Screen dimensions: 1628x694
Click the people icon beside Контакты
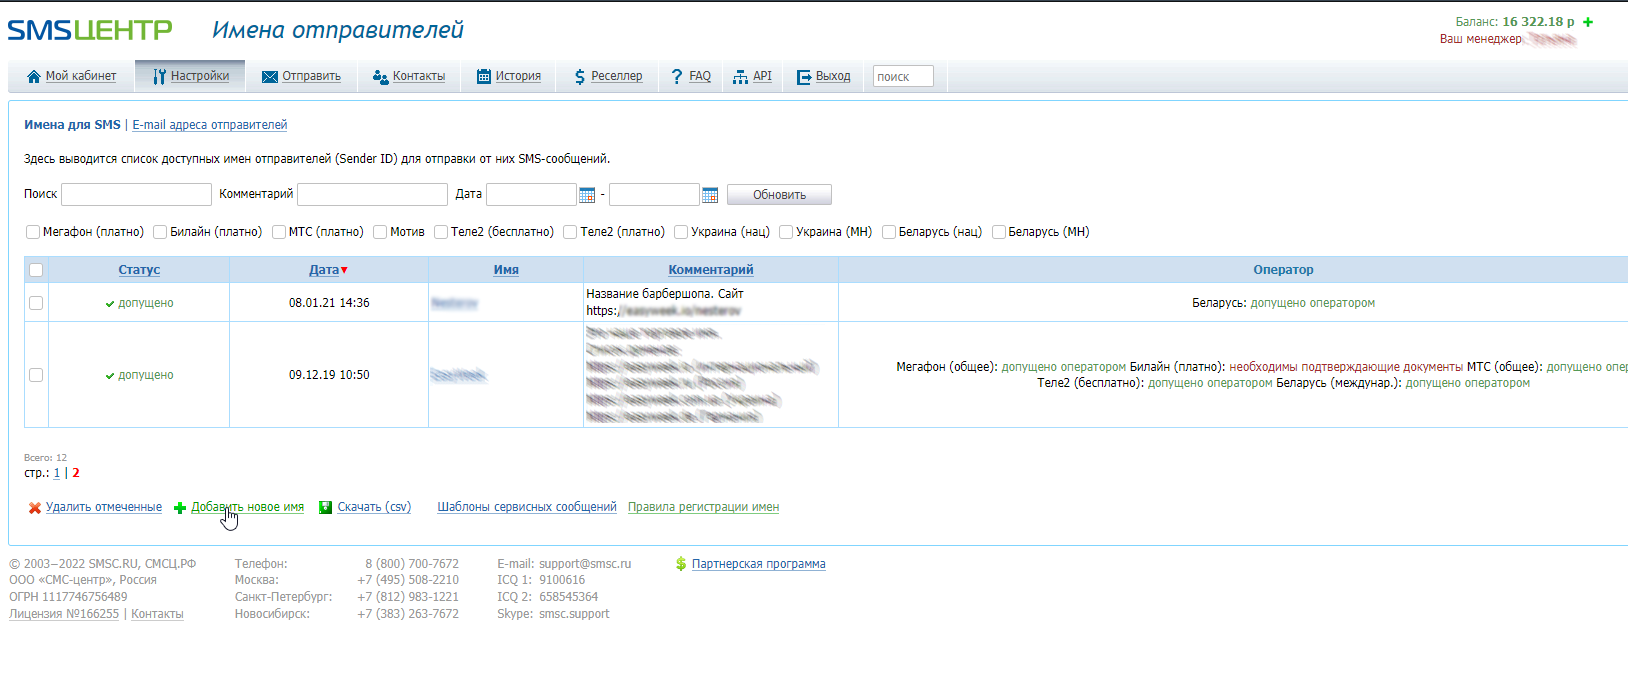(380, 77)
